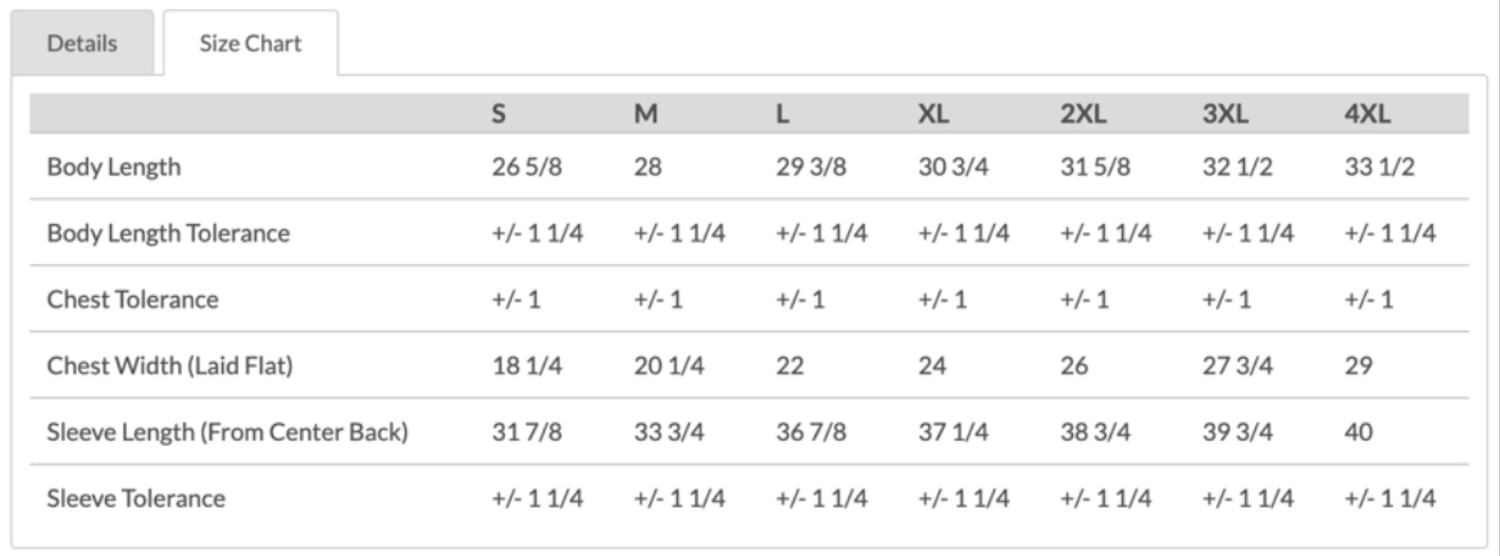The height and width of the screenshot is (556, 1500).
Task: Click the Chest Width (Laid Flat) label
Action: coord(170,366)
